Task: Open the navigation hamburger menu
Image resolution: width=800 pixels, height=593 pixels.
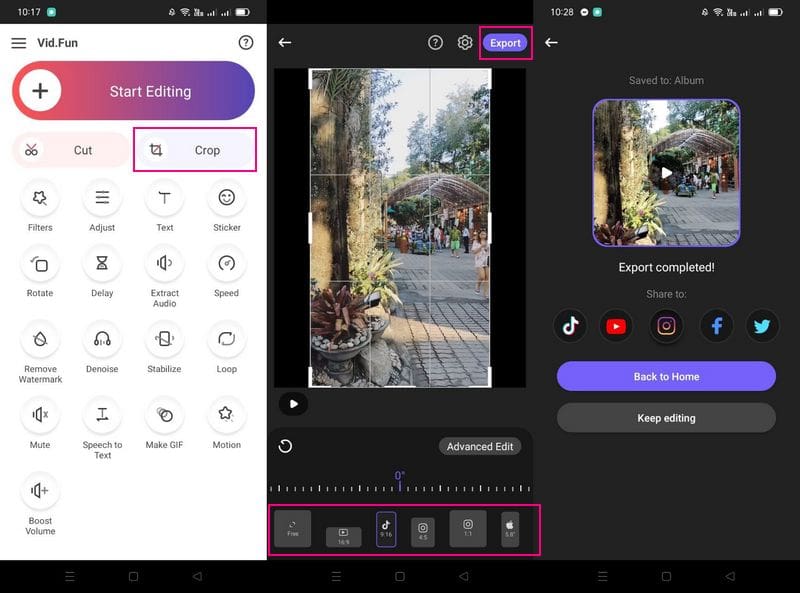Action: (x=19, y=43)
